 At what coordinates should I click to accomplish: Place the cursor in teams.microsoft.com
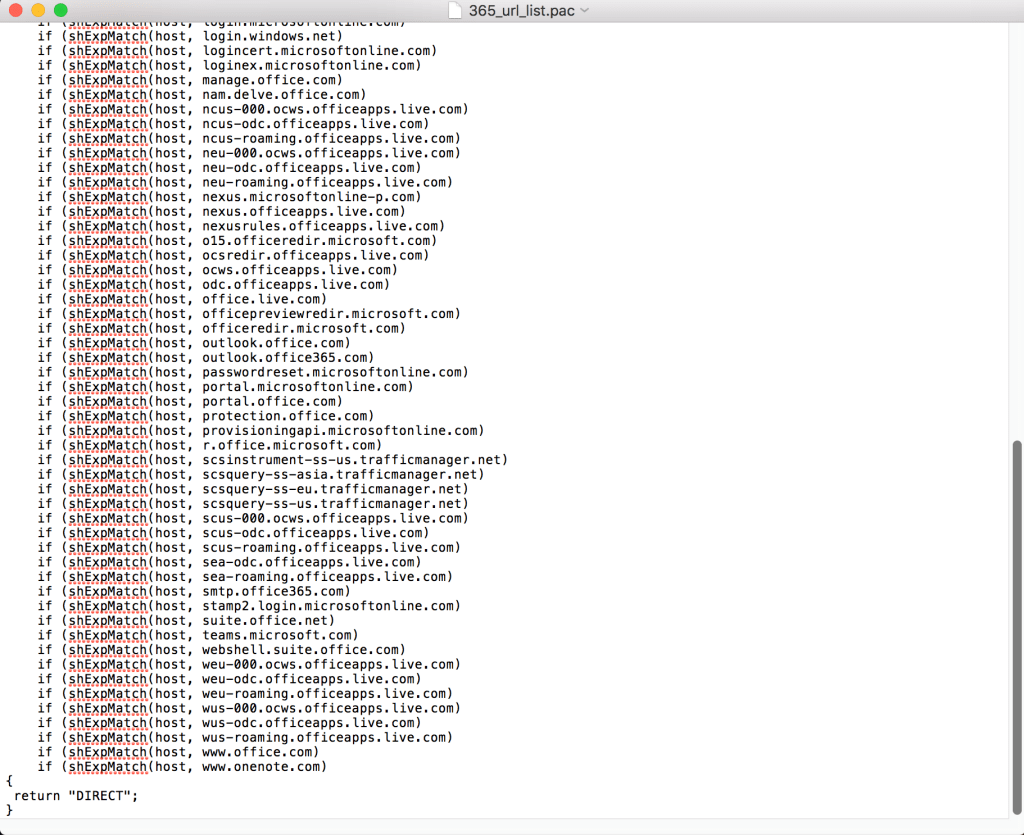tap(279, 635)
